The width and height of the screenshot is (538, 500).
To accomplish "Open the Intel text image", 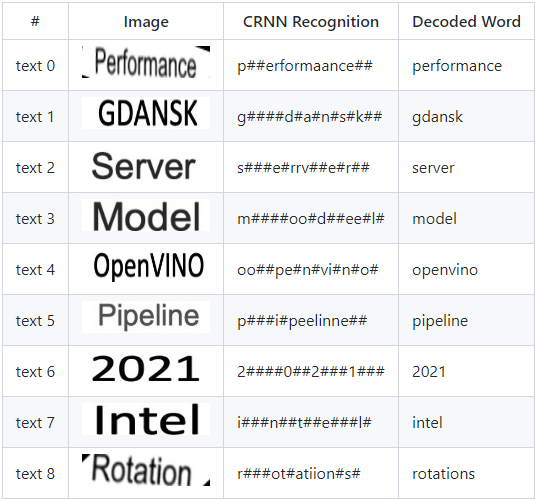I will pyautogui.click(x=146, y=419).
